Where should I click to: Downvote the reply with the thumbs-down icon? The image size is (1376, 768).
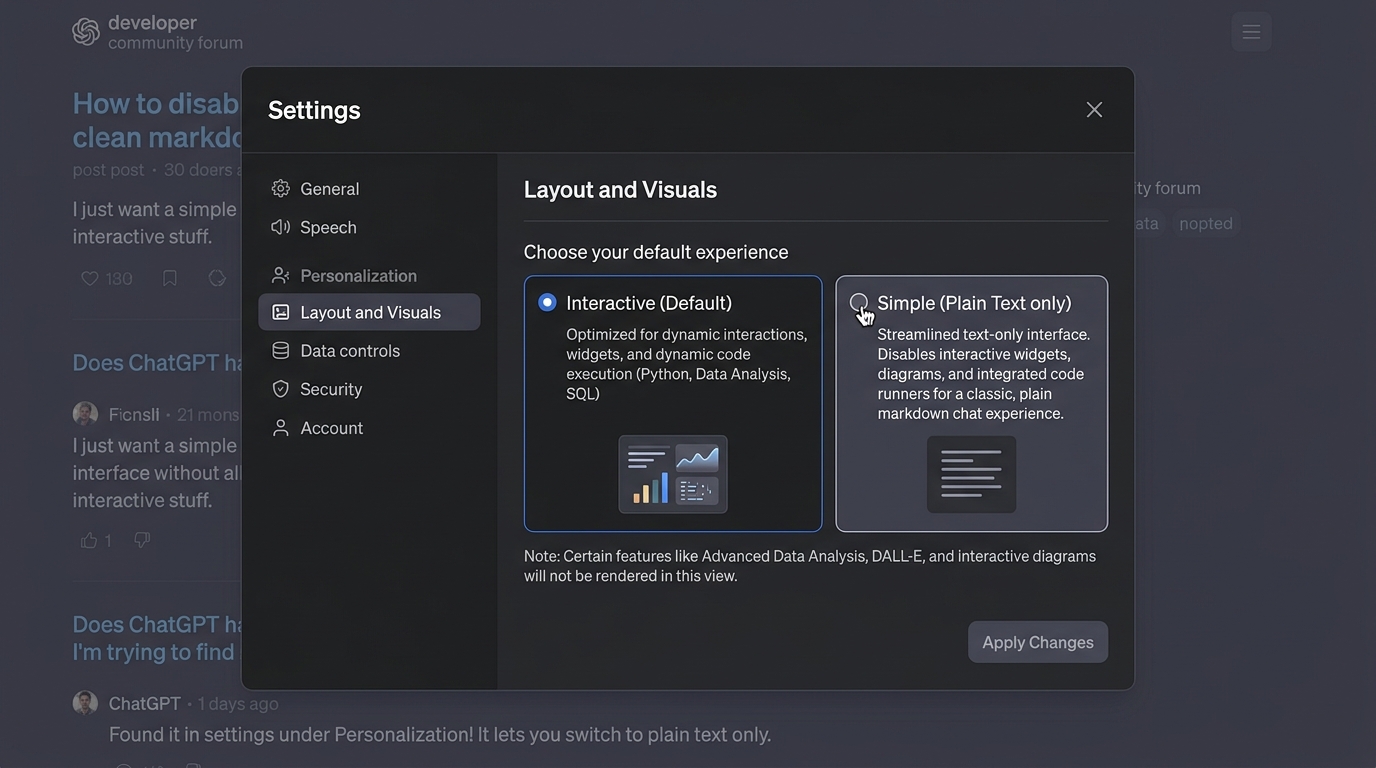[142, 540]
